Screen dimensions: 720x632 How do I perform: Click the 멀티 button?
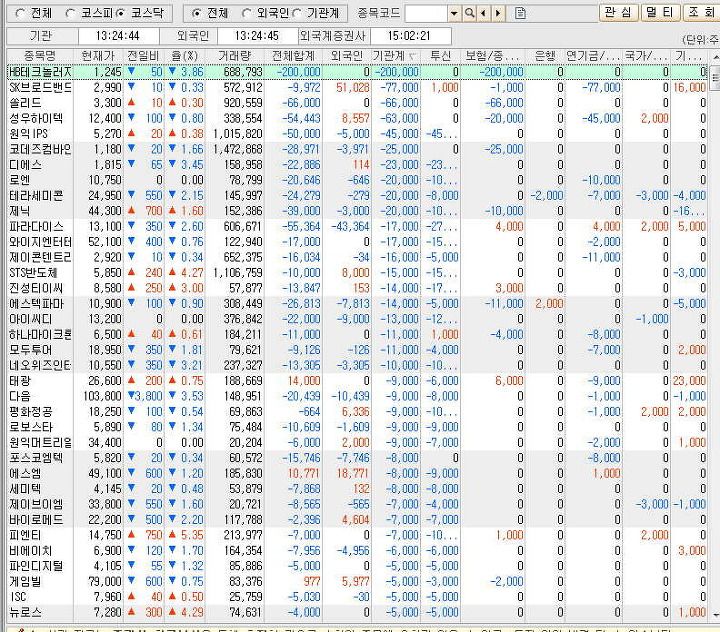[x=660, y=12]
